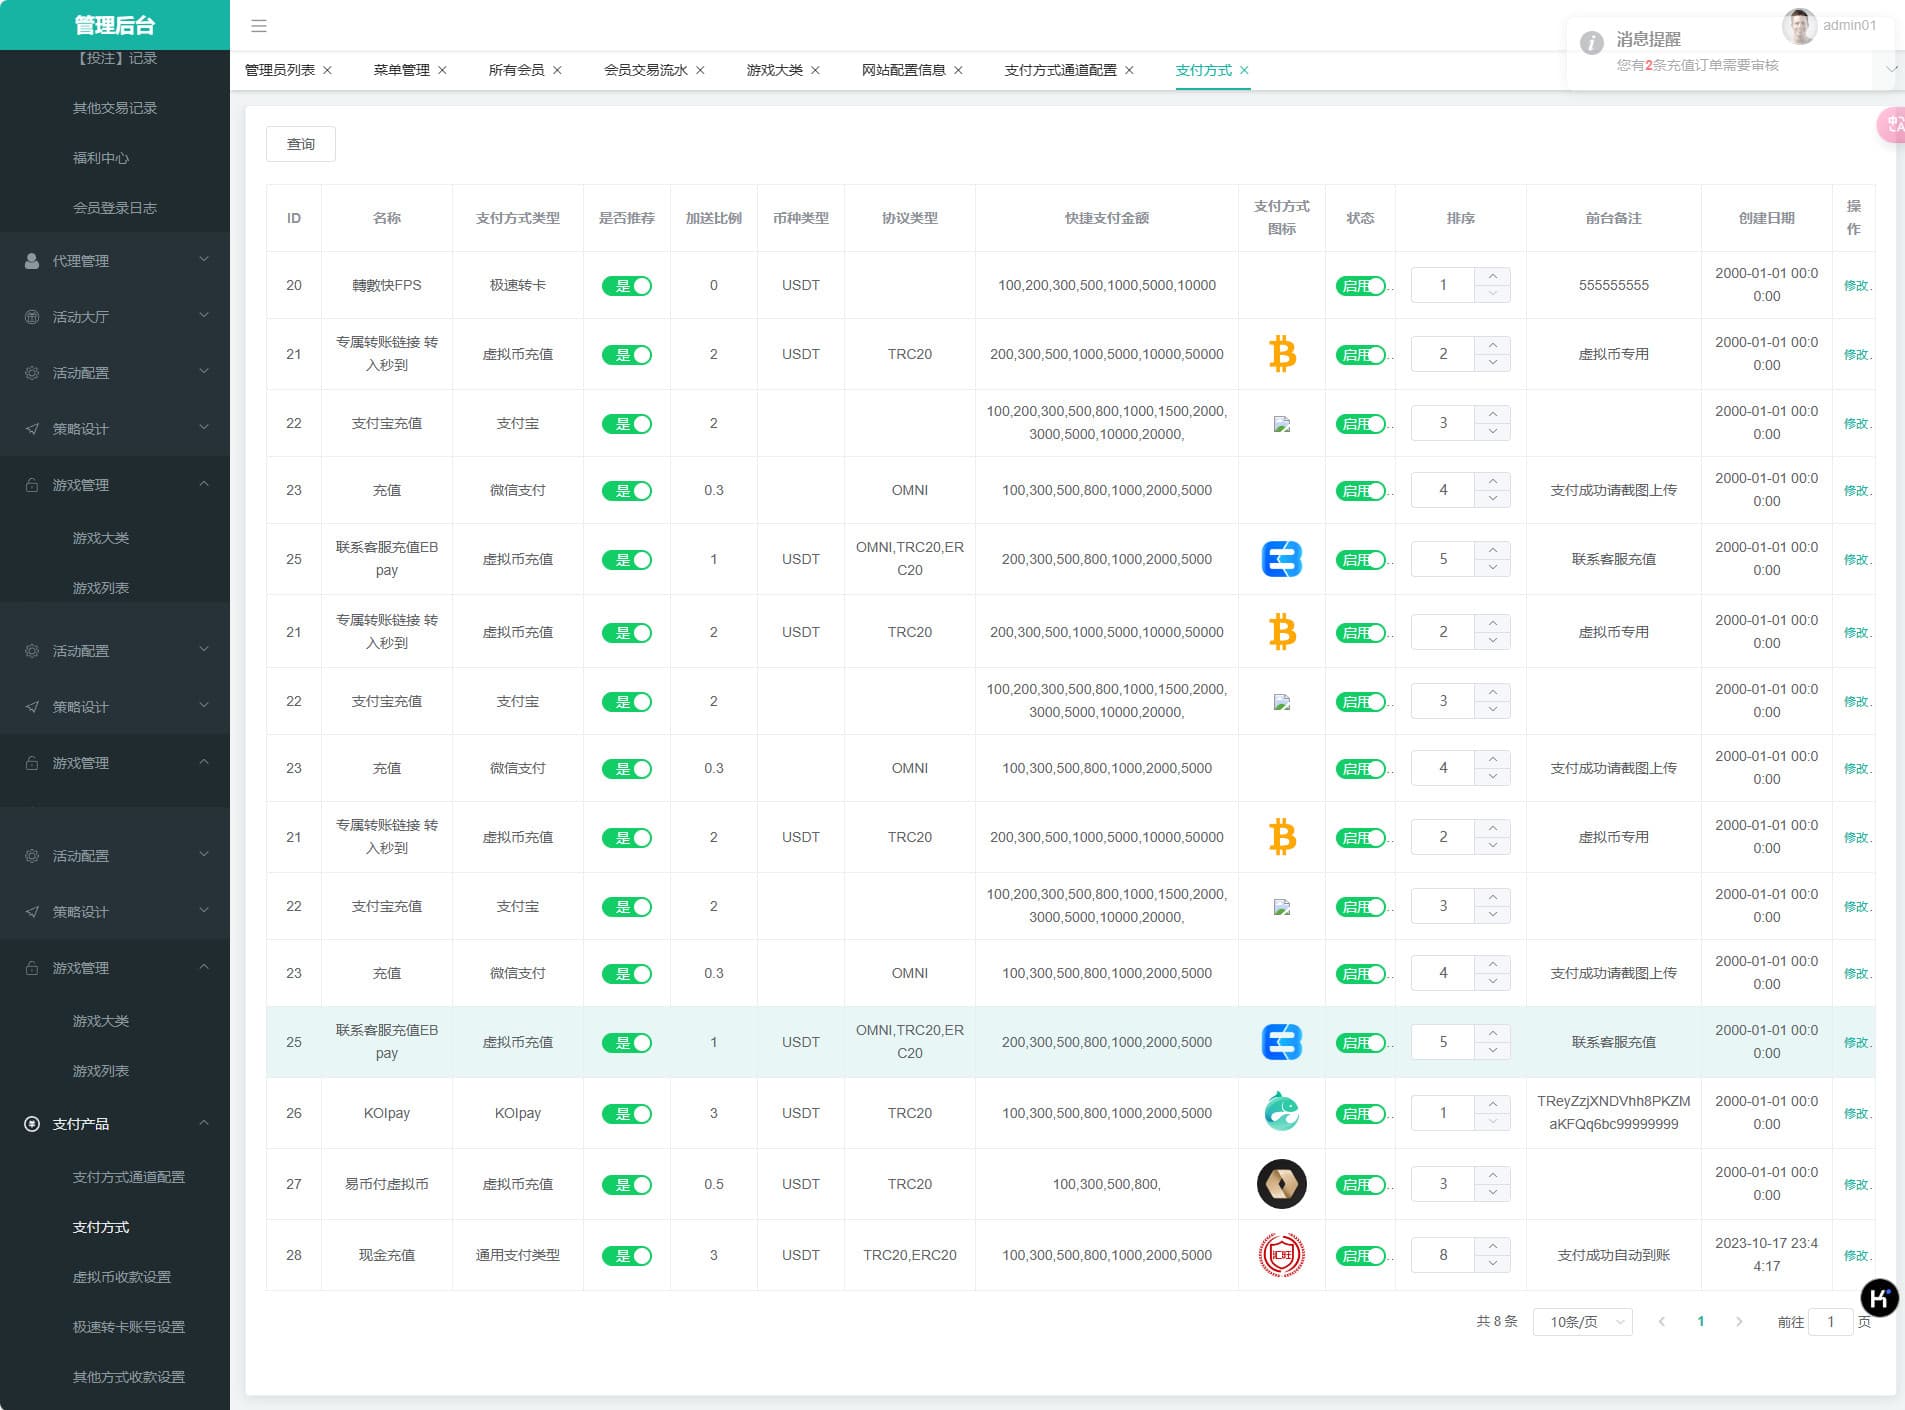
Task: Toggle 状态 enable switch for KOIpay row
Action: (1360, 1114)
